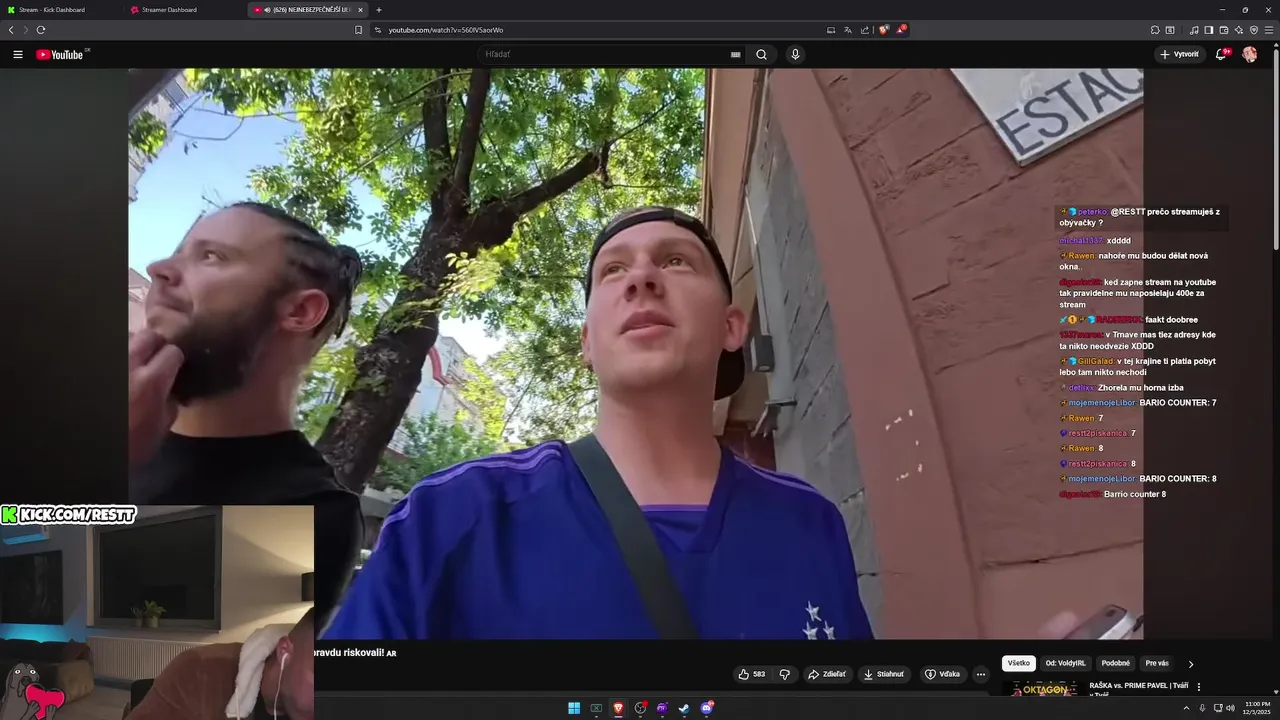
Task: Open Brave VPN shield icon in toolbar
Action: [x=1254, y=30]
